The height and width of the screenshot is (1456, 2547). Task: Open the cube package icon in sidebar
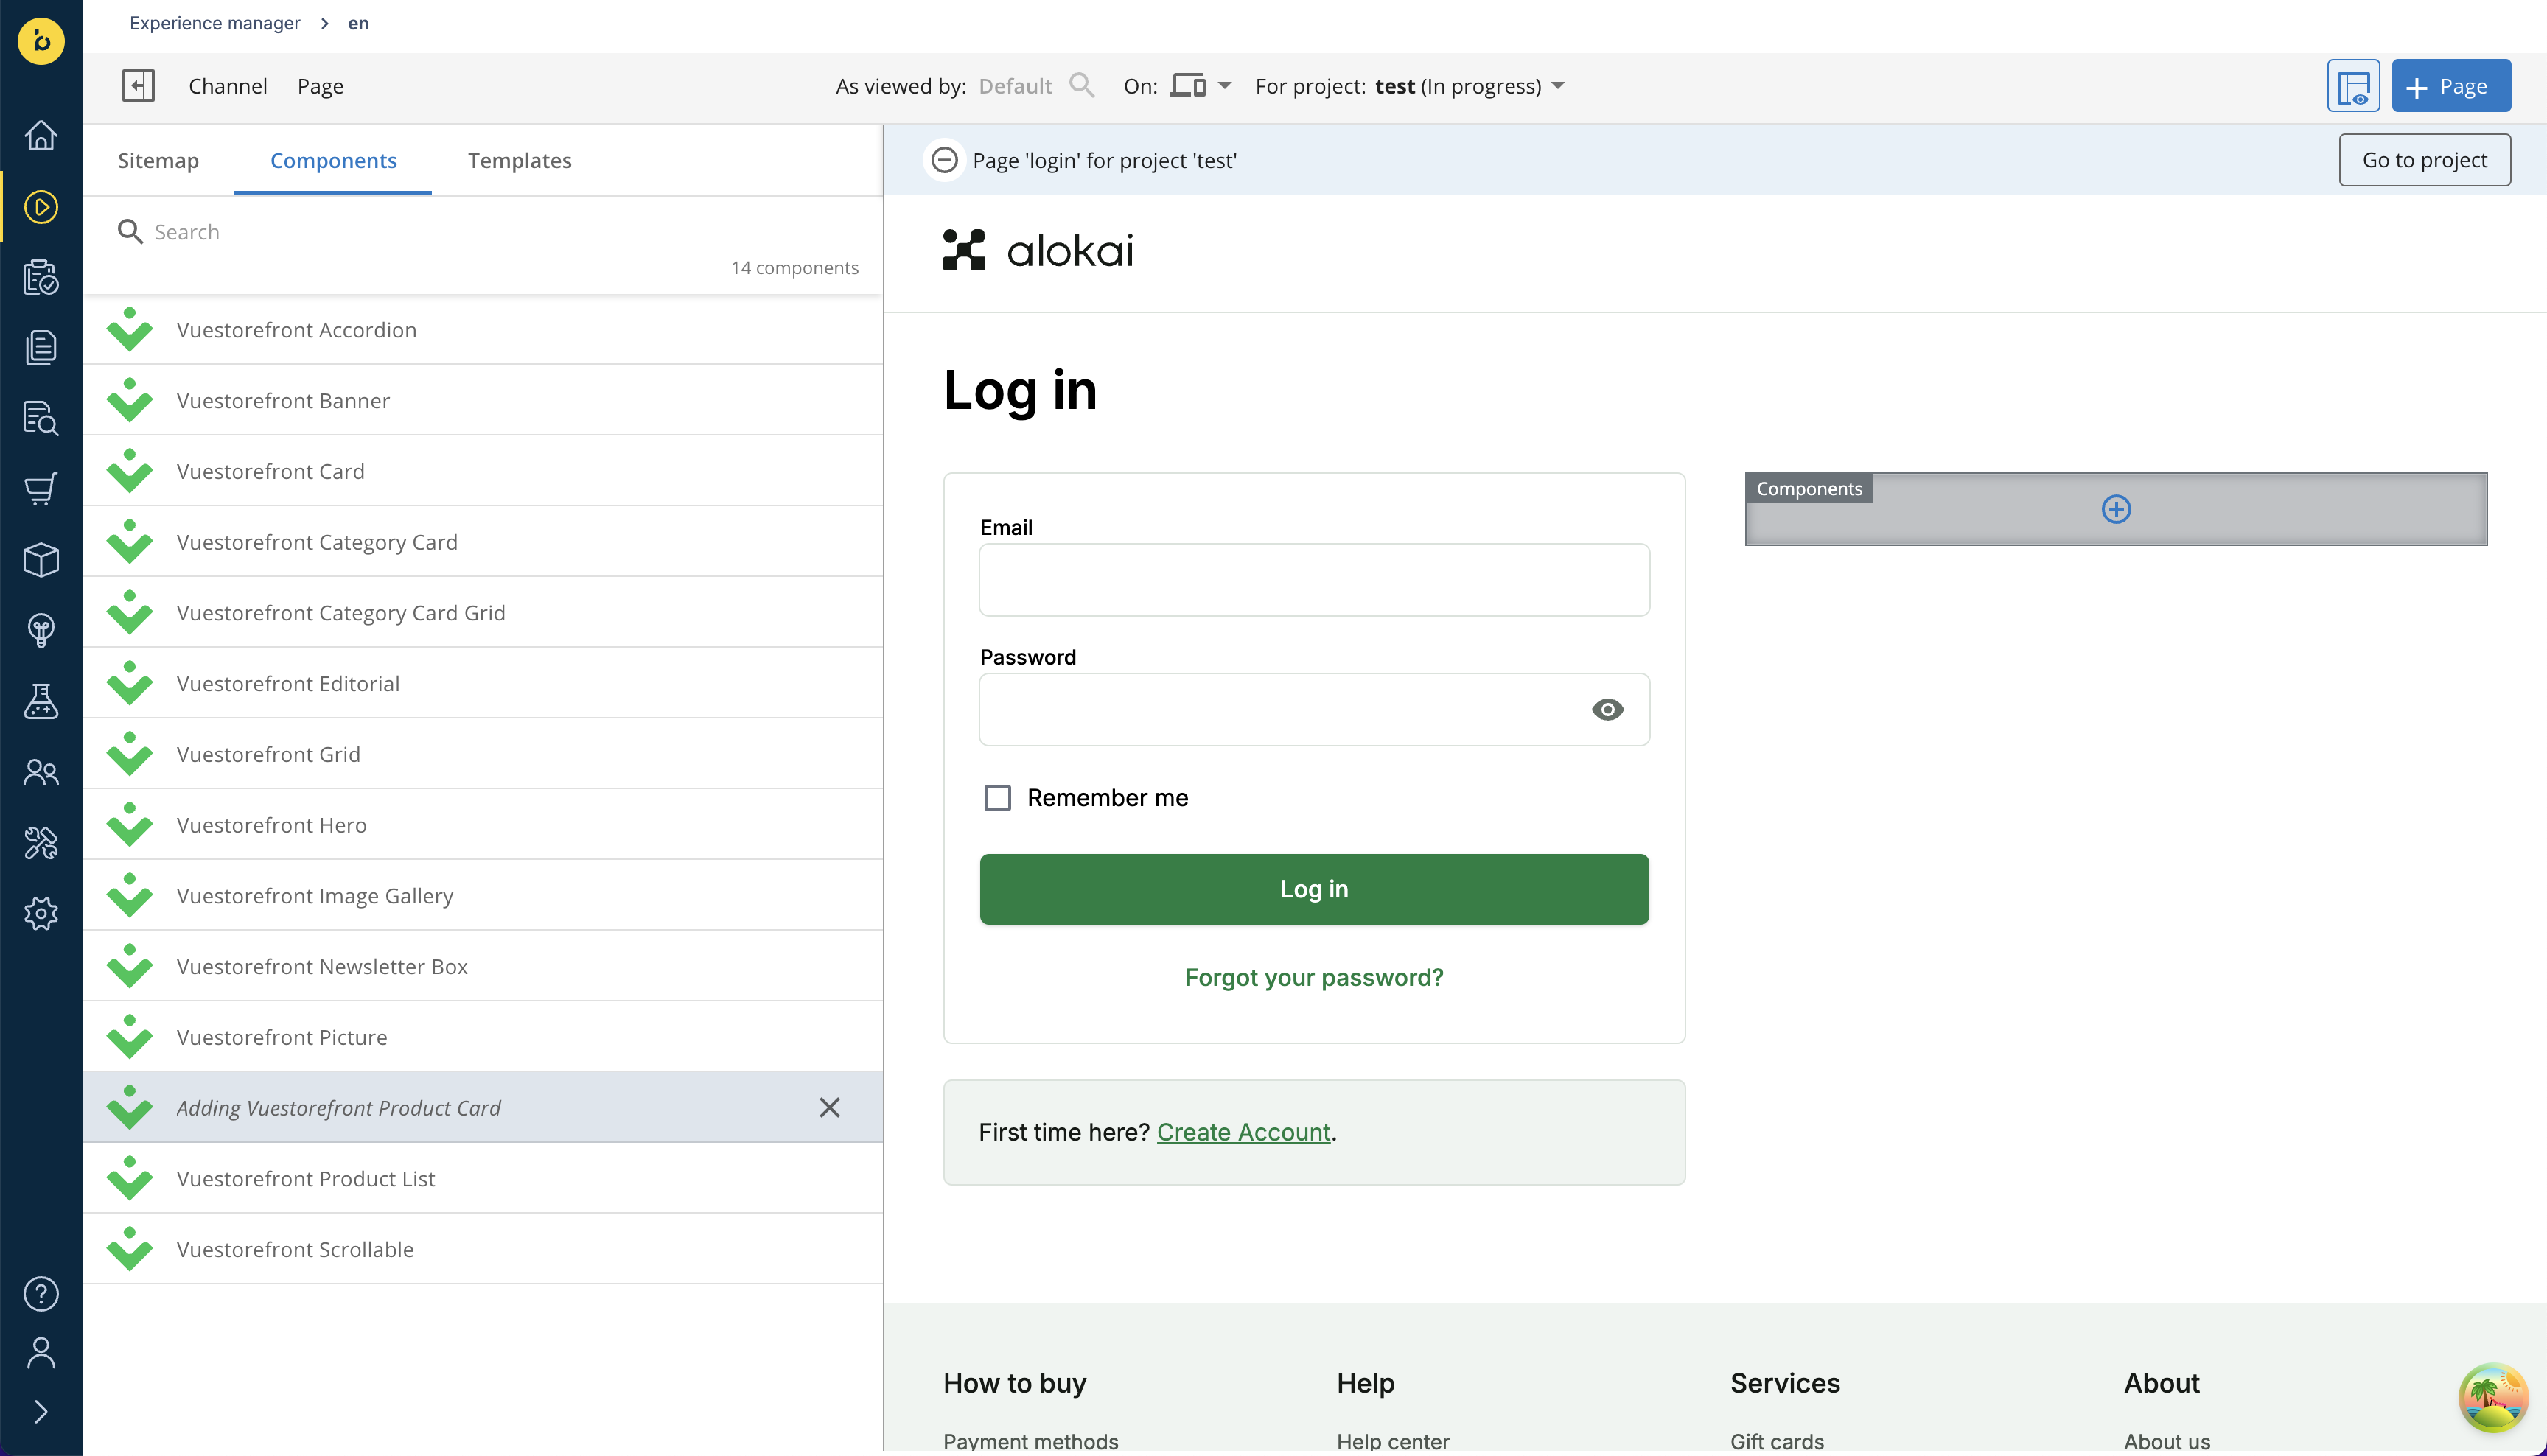(x=41, y=560)
